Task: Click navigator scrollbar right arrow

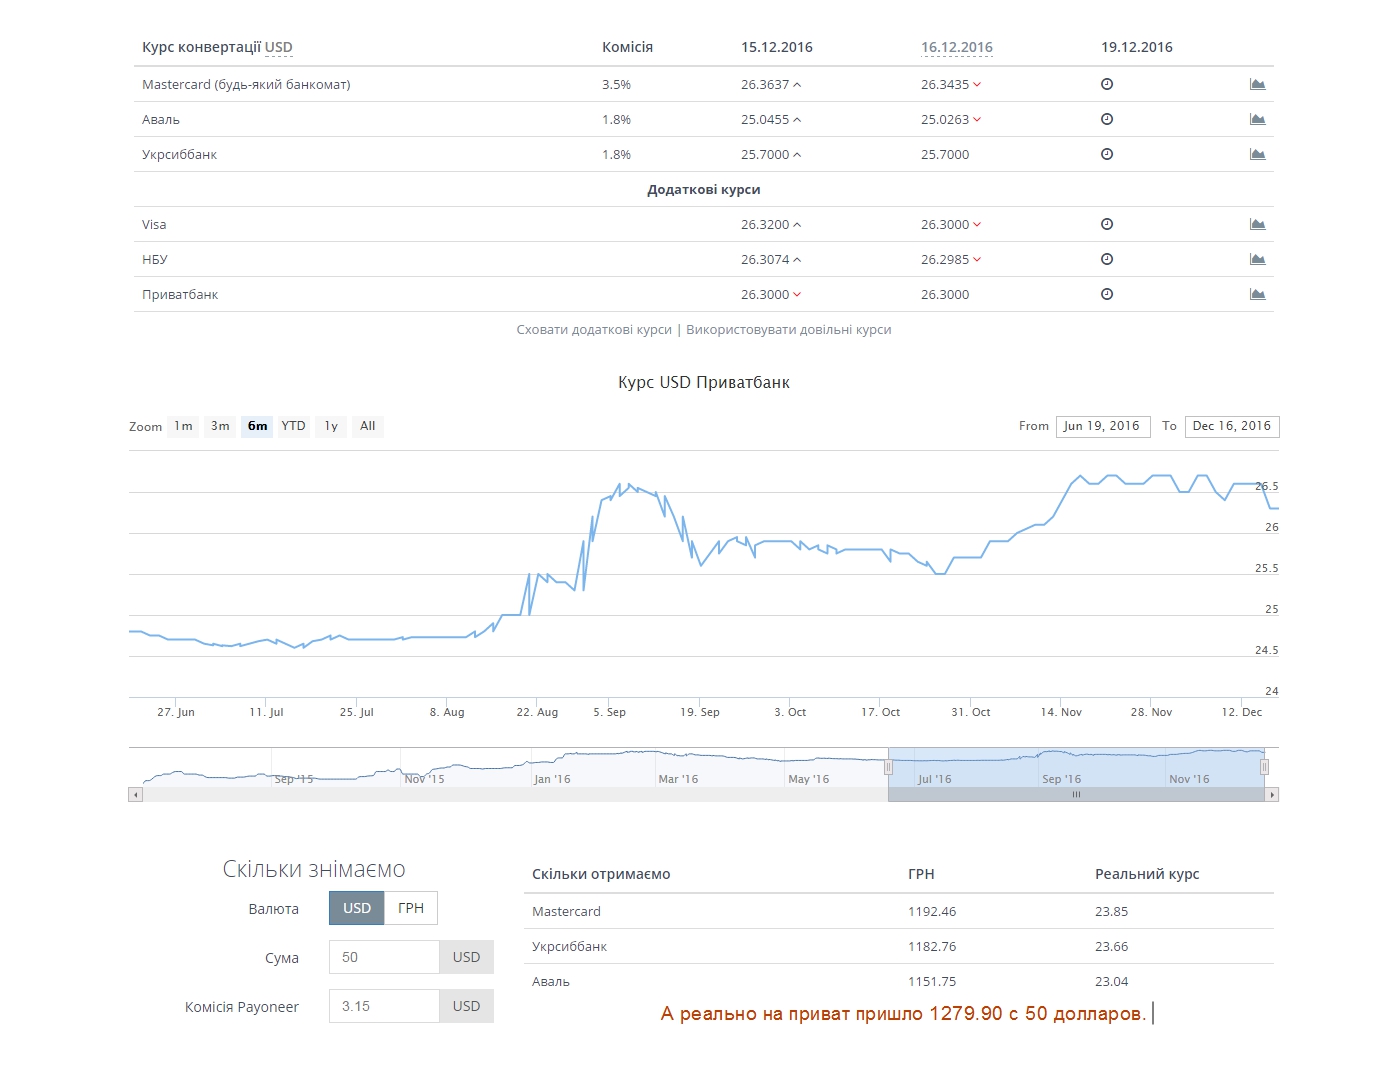Action: [x=1272, y=795]
